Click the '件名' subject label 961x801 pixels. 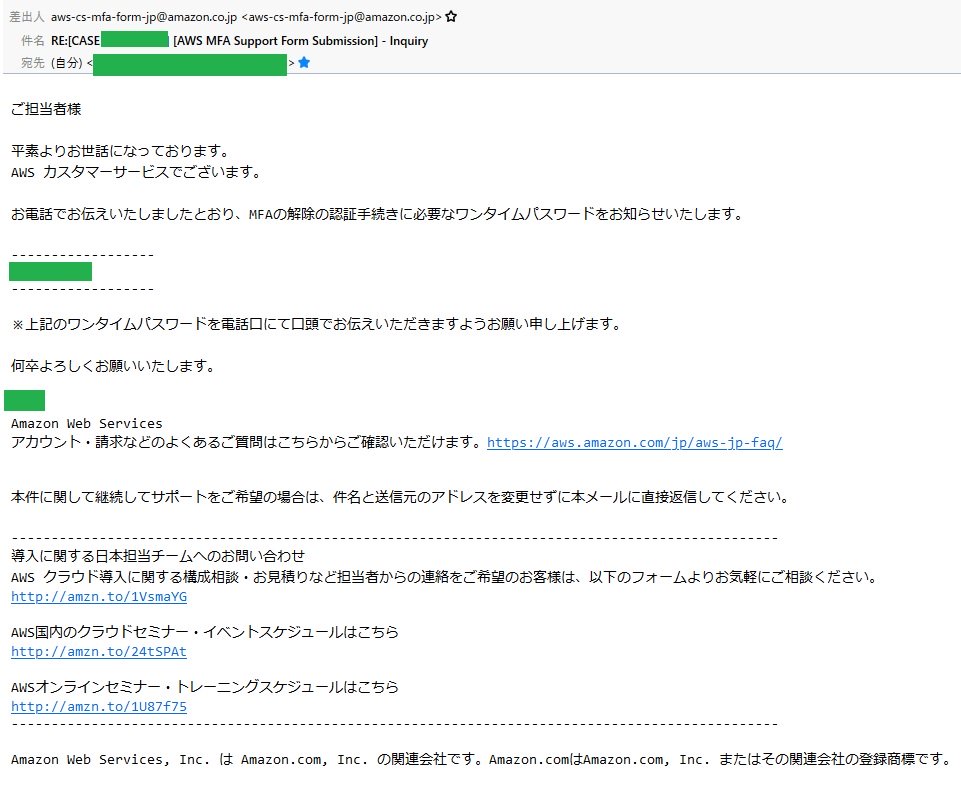tap(32, 41)
